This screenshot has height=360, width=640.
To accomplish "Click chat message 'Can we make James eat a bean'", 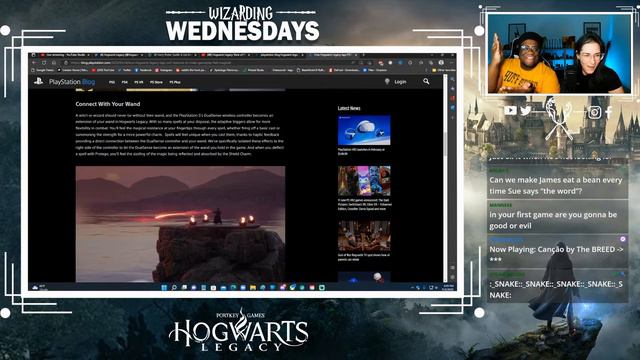I will click(556, 185).
